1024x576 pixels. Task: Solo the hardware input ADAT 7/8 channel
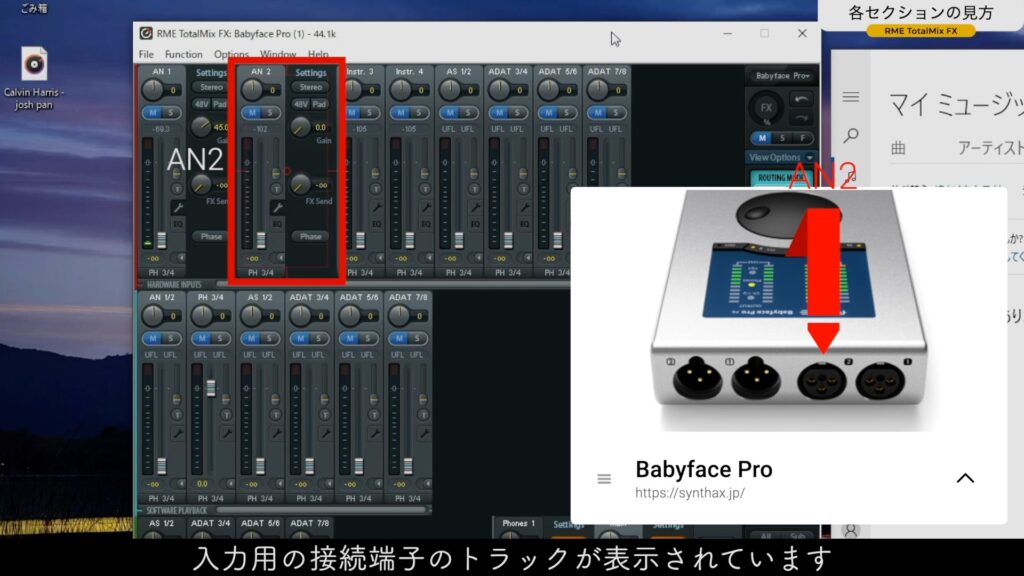pyautogui.click(x=615, y=113)
